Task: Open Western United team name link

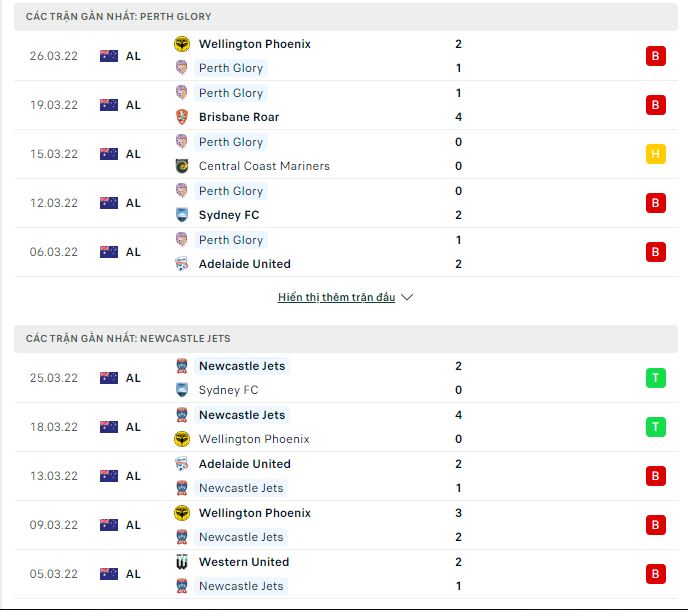Action: tap(243, 562)
